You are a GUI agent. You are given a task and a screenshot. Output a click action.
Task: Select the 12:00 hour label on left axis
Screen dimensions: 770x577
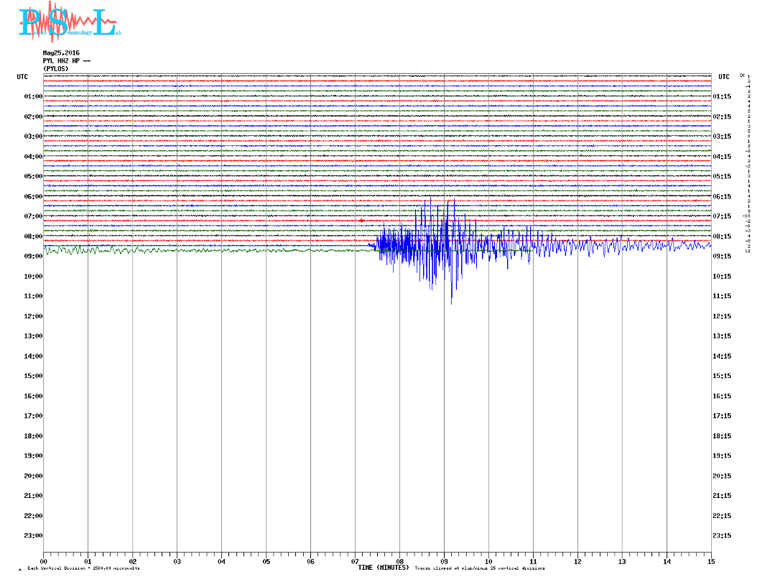click(x=32, y=317)
